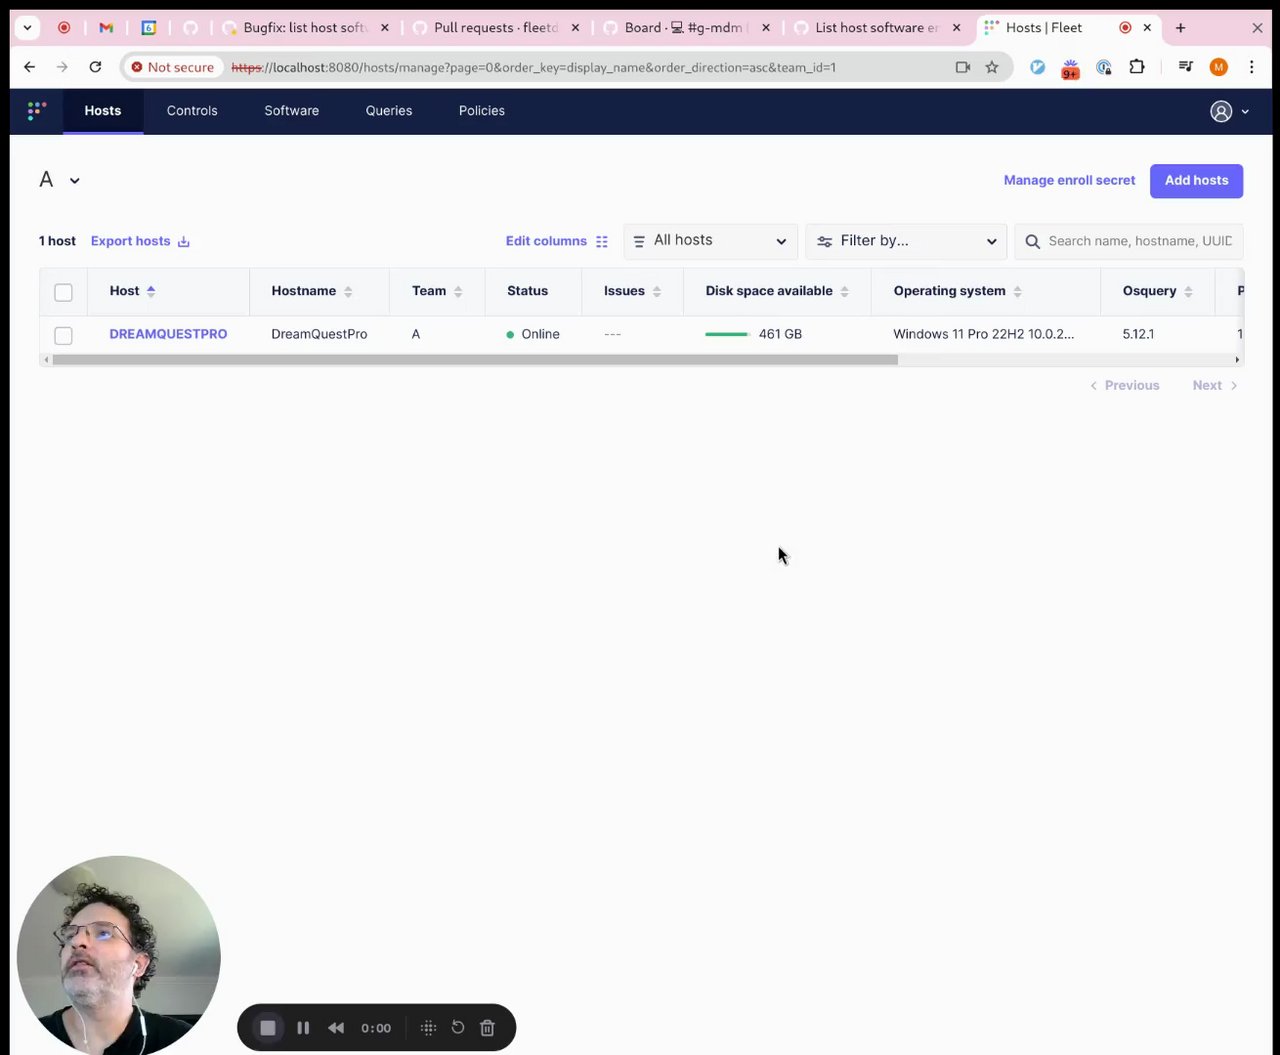
Task: Click the Export hosts link
Action: click(x=140, y=241)
